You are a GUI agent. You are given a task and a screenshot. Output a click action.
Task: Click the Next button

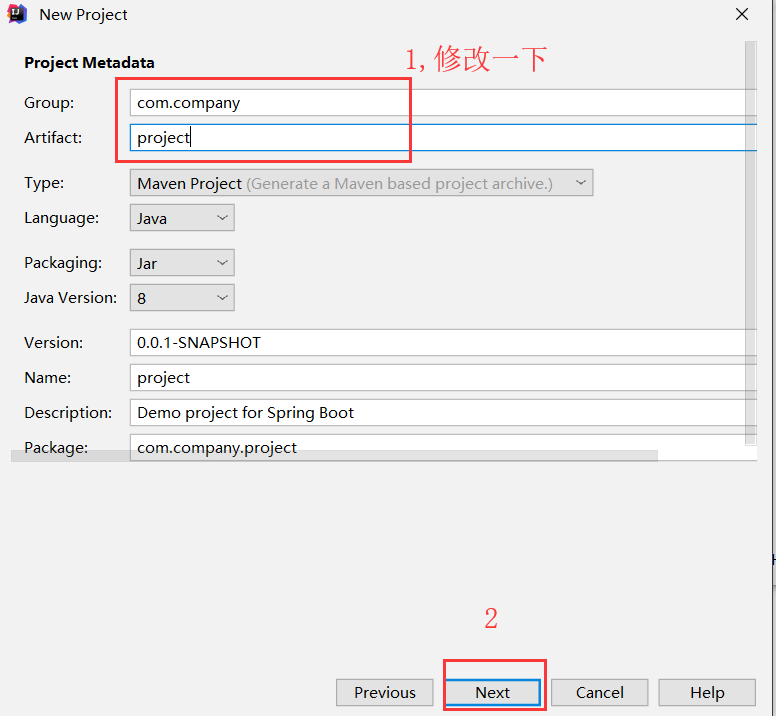(492, 692)
